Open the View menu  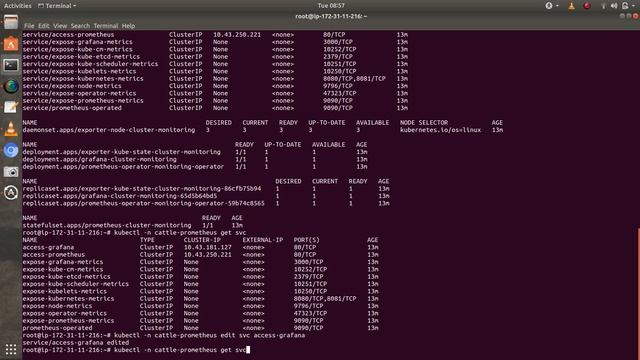click(60, 26)
